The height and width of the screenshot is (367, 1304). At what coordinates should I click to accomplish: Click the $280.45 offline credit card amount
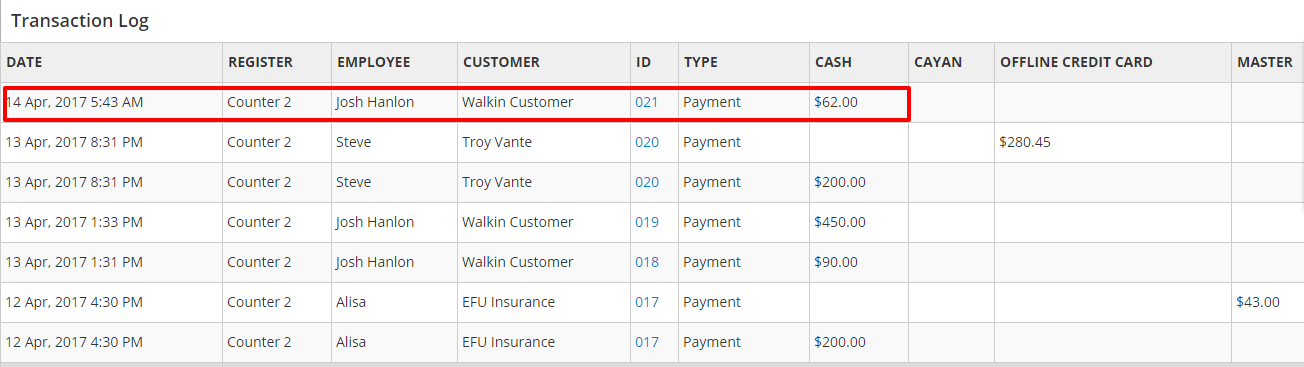[1025, 142]
